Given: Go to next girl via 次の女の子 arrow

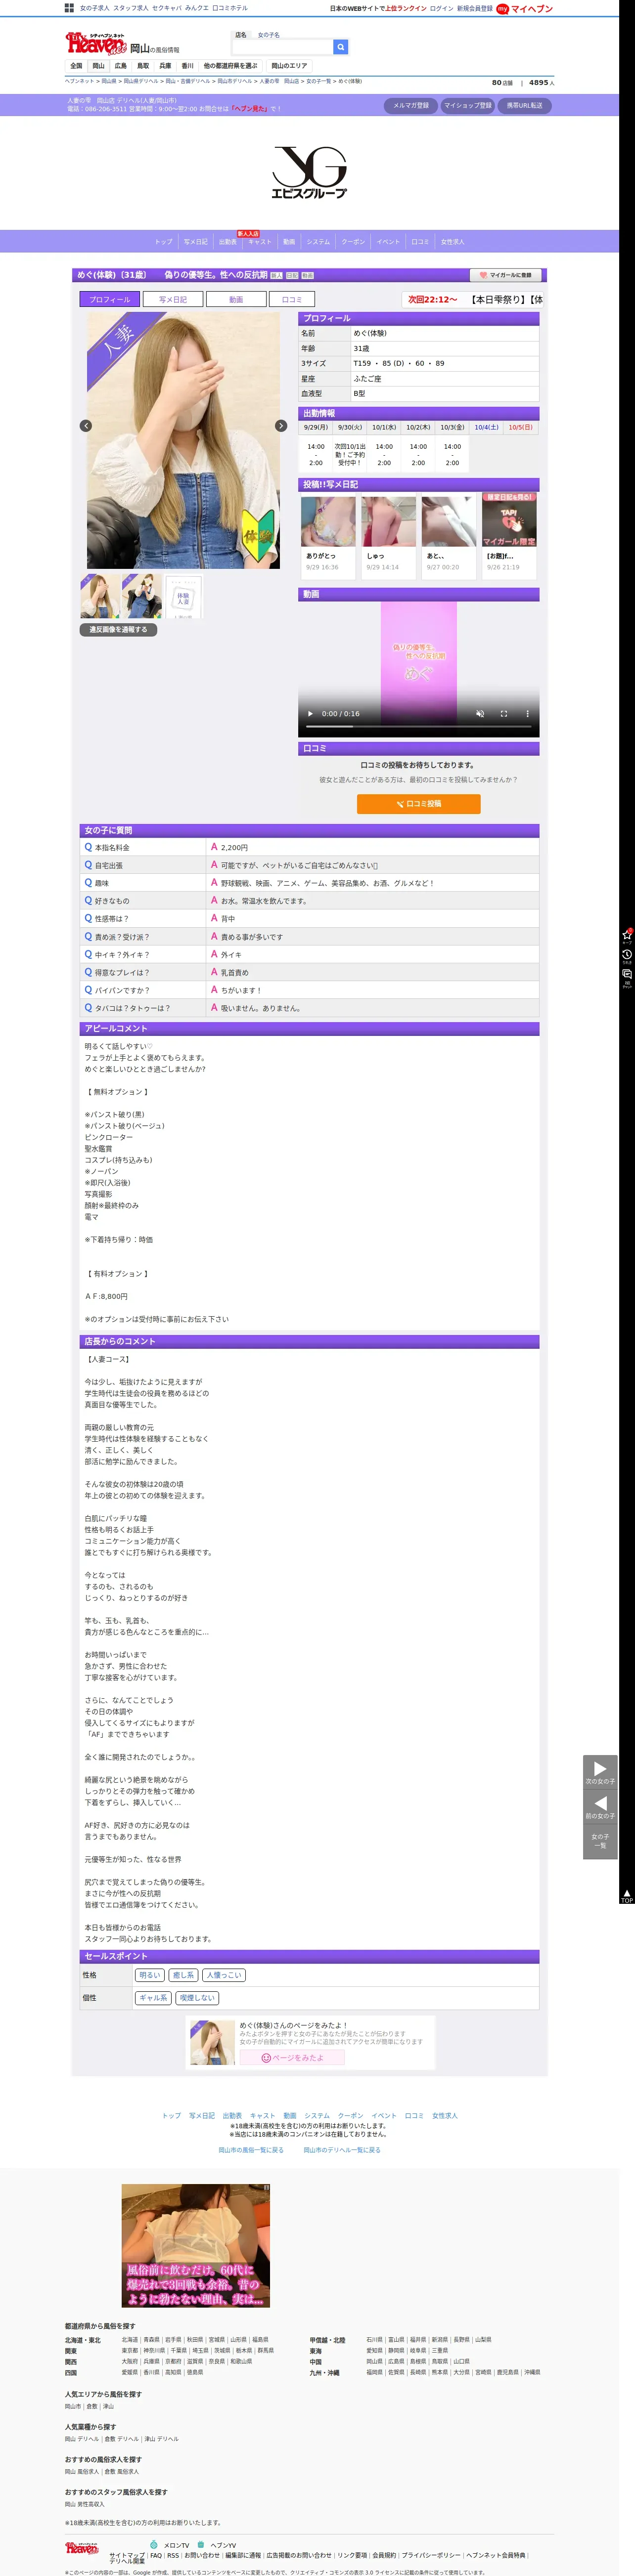Looking at the screenshot, I should (600, 1771).
